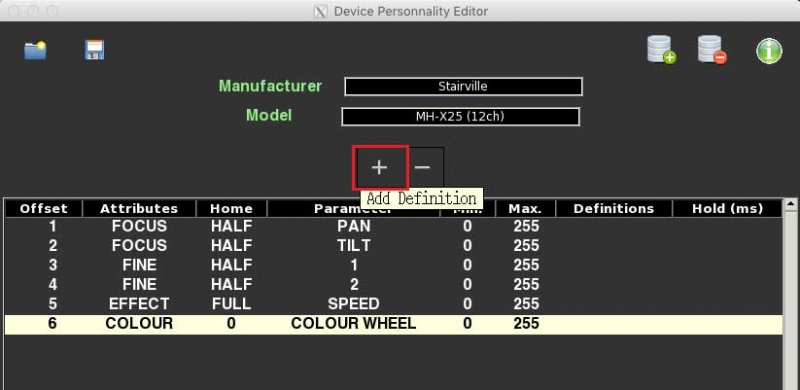800x390 pixels.
Task: Click offset 1 row number
Action: pos(53,226)
